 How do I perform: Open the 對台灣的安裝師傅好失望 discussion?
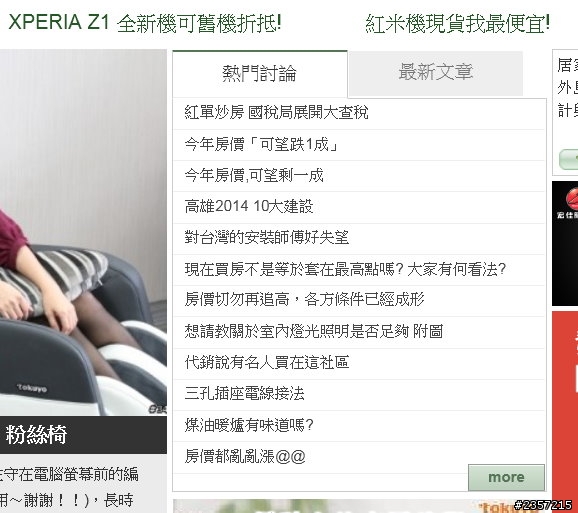pyautogui.click(x=267, y=237)
